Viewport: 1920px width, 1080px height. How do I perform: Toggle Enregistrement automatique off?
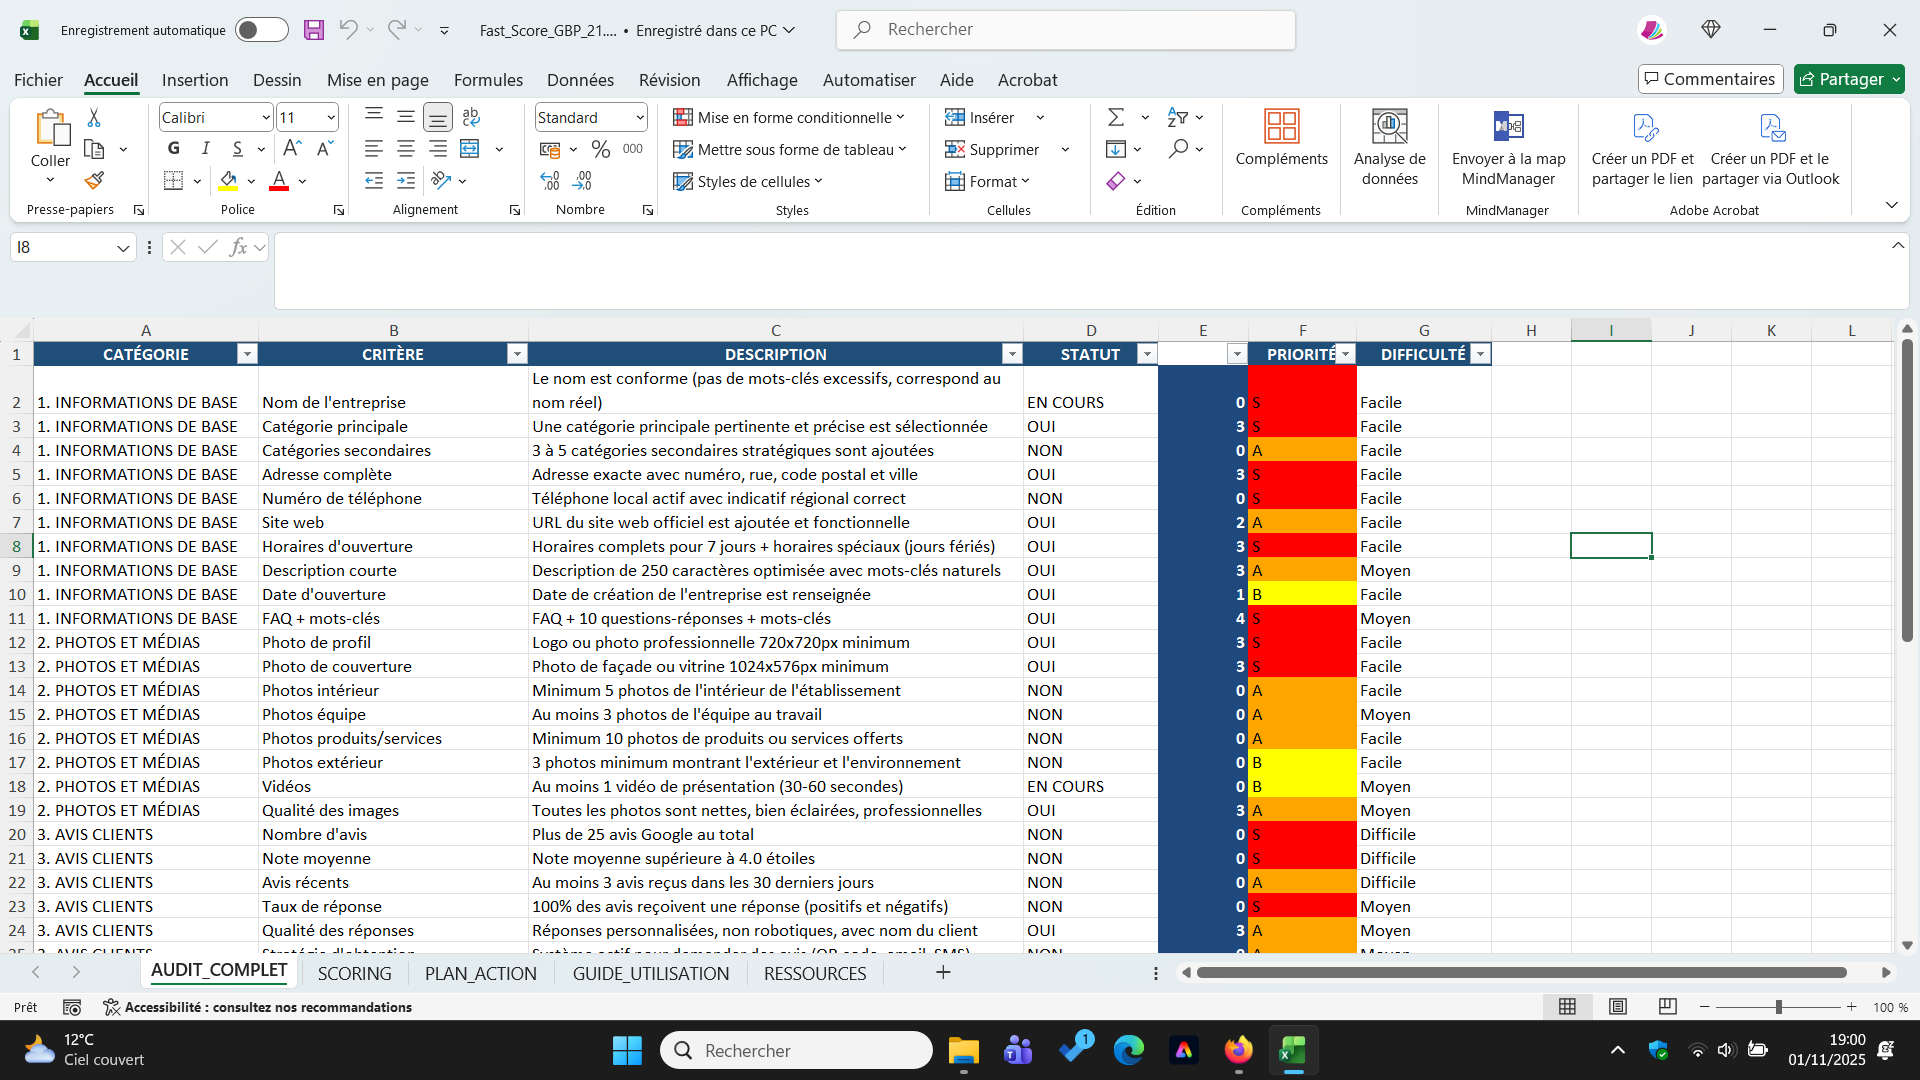tap(261, 30)
